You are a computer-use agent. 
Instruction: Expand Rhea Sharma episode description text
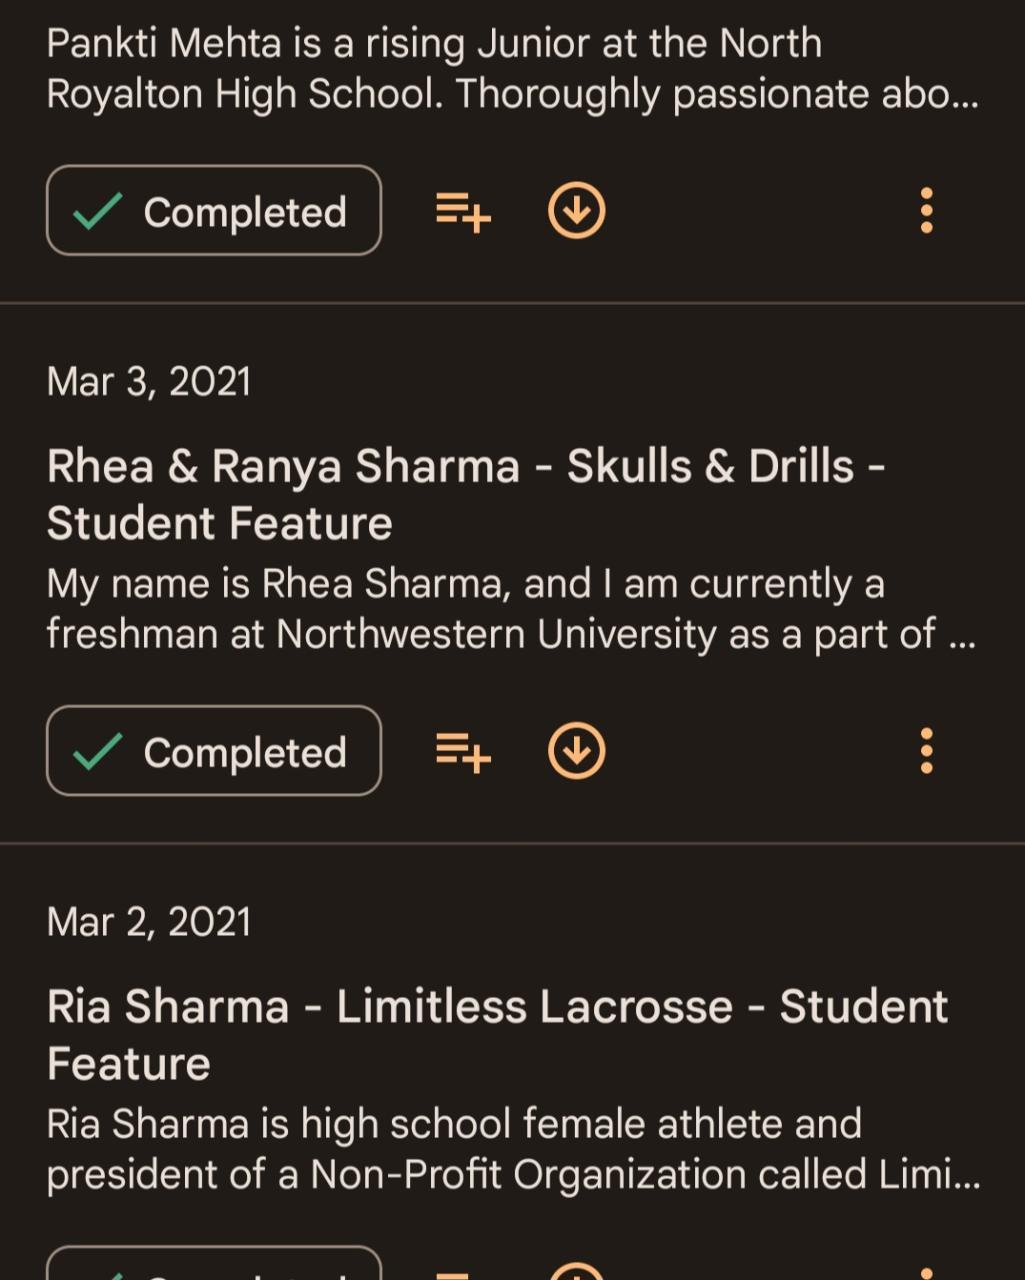click(x=510, y=609)
